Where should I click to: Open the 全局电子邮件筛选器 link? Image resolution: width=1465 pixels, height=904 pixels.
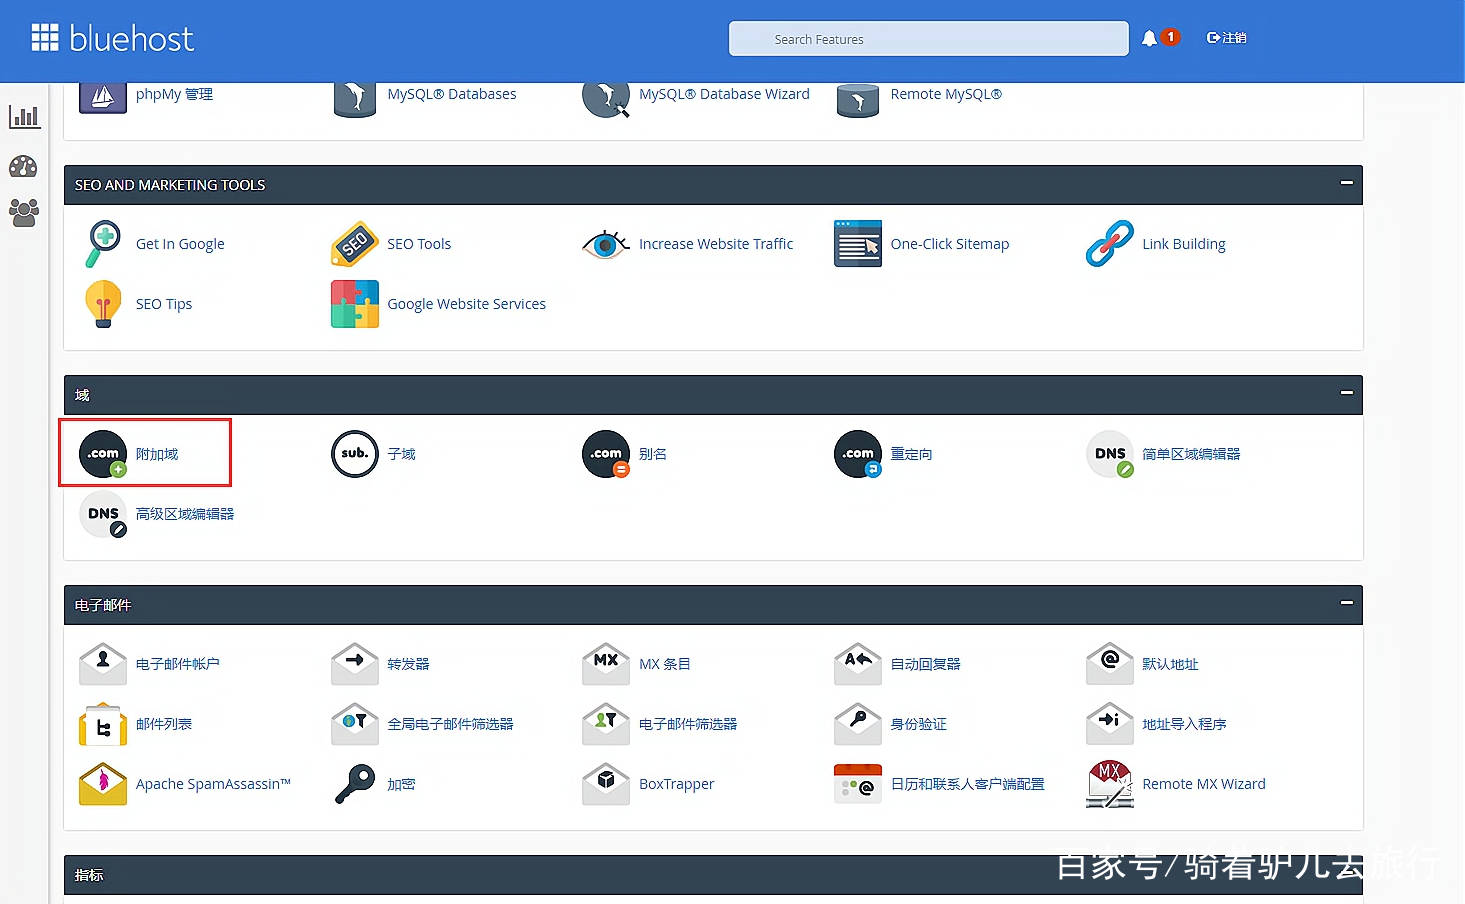450,724
